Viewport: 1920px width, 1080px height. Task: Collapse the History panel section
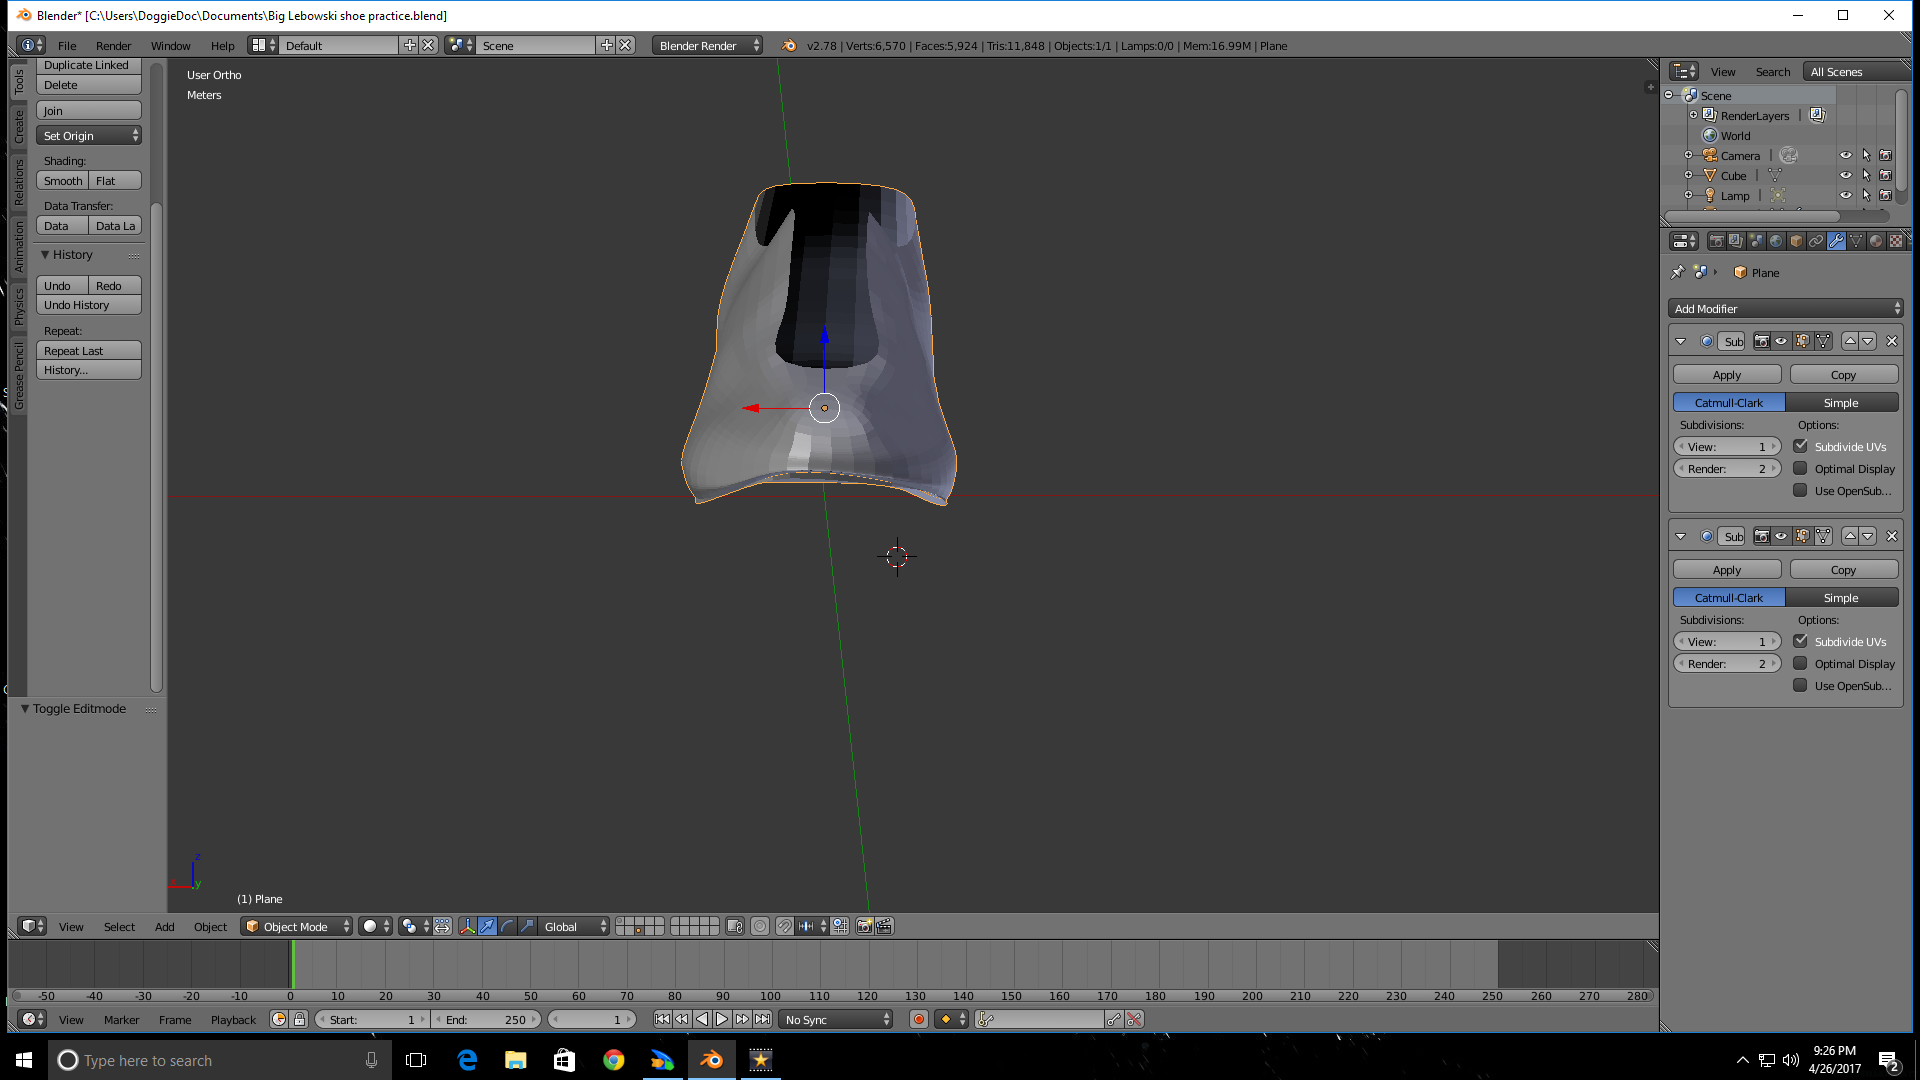[46, 255]
